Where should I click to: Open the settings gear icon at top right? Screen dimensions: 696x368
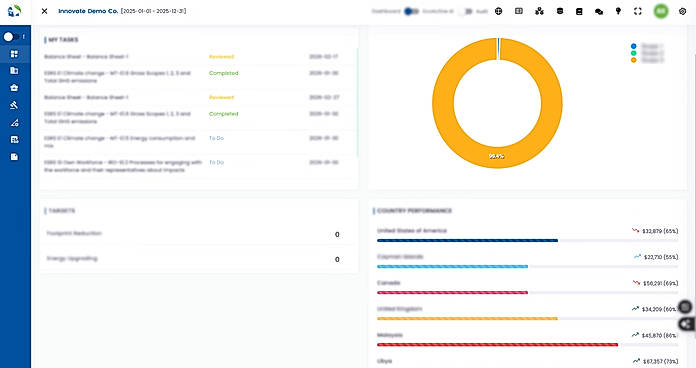click(x=683, y=11)
